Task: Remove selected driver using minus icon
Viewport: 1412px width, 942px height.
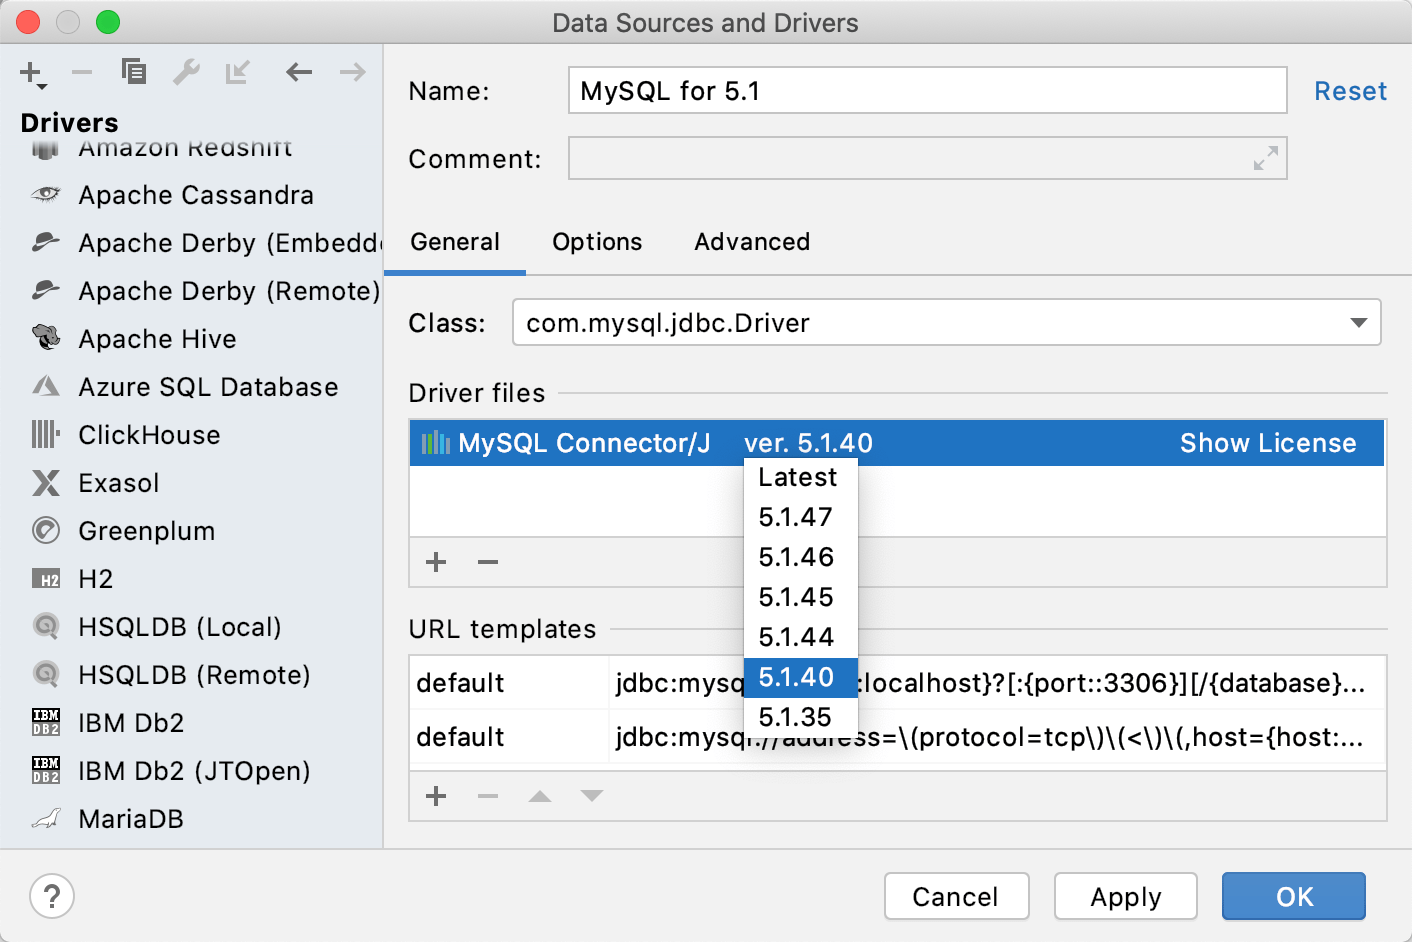Action: 82,72
